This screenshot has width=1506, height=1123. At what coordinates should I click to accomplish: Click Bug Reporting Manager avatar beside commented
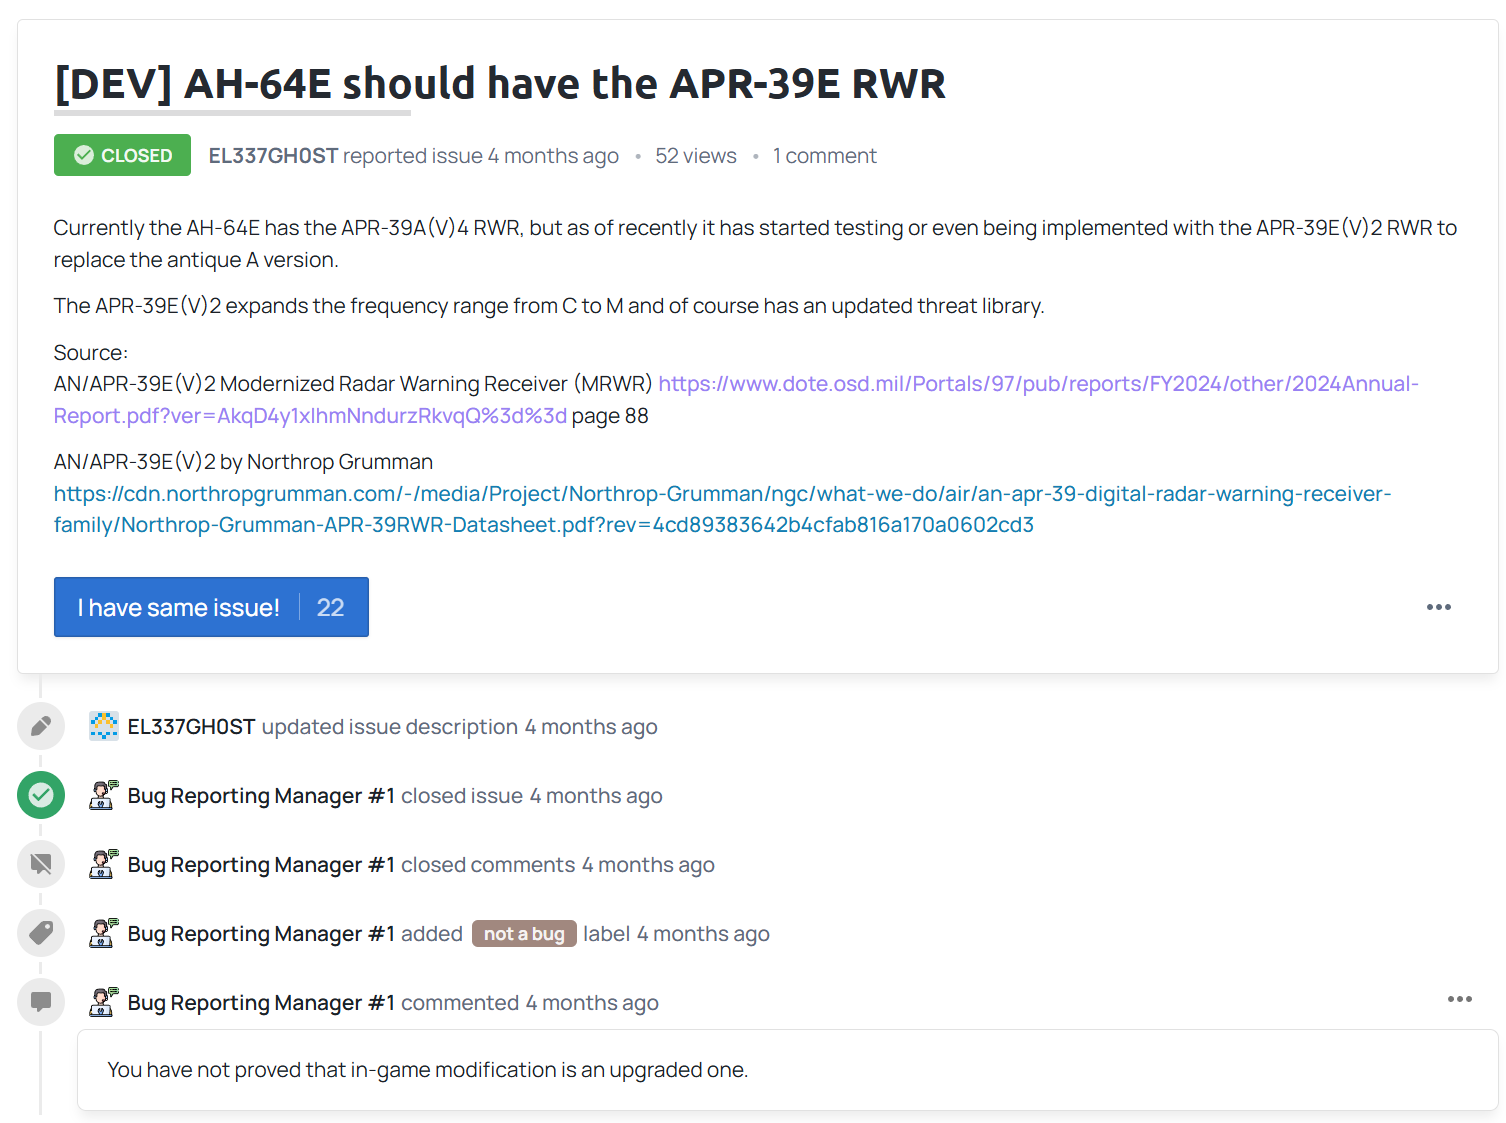click(103, 1002)
